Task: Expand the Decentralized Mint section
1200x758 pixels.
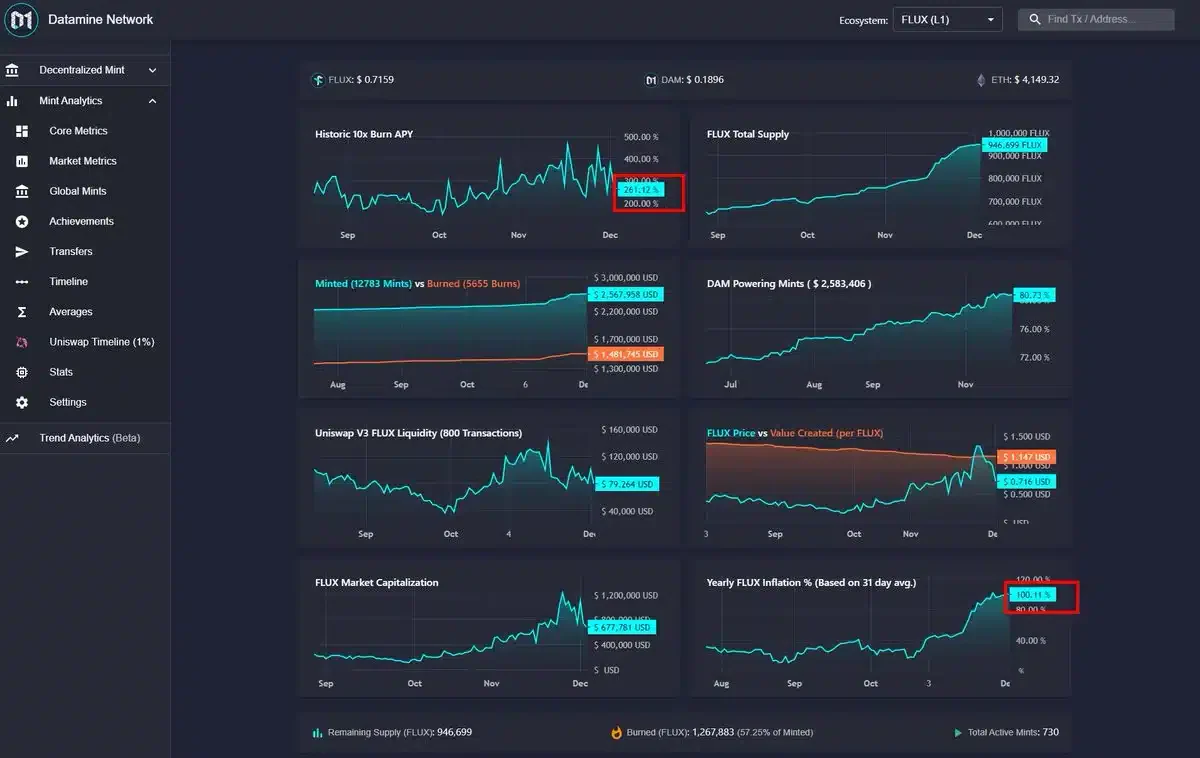Action: pyautogui.click(x=85, y=70)
